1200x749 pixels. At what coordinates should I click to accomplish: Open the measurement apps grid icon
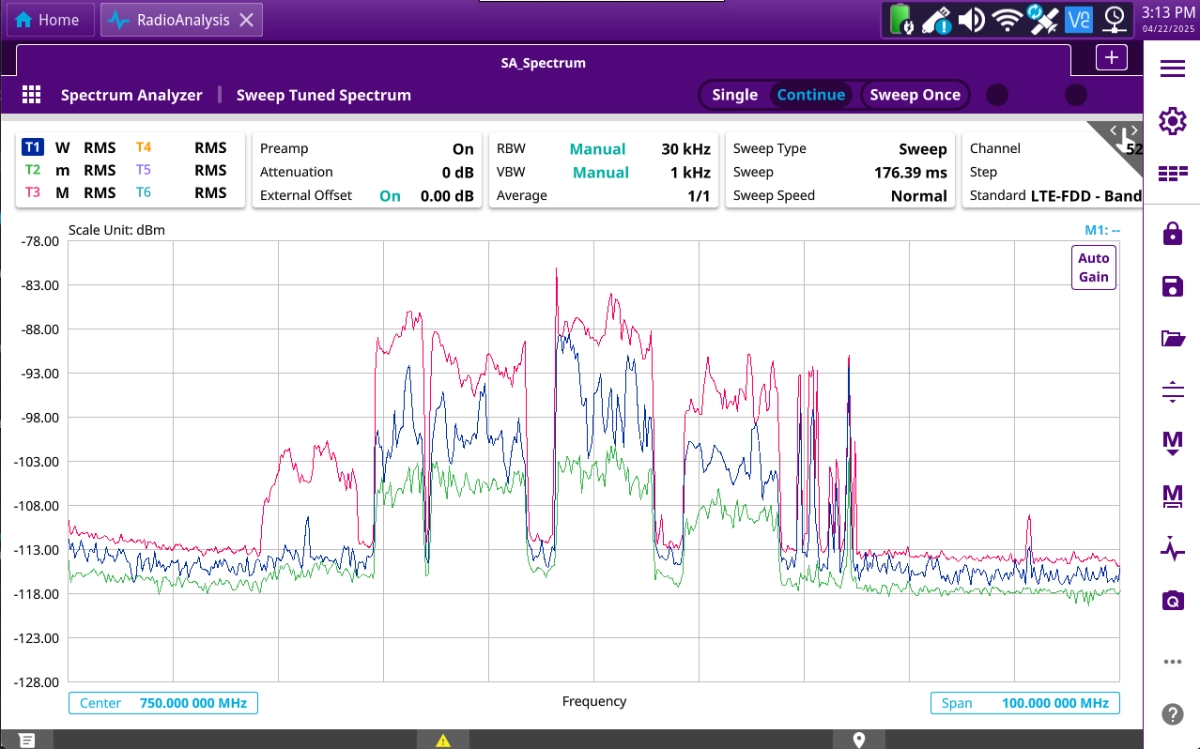31,95
